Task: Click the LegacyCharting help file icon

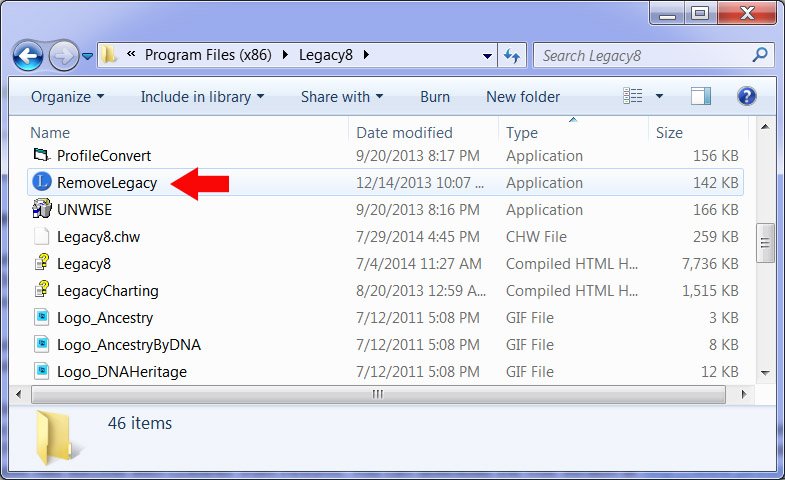Action: click(42, 289)
